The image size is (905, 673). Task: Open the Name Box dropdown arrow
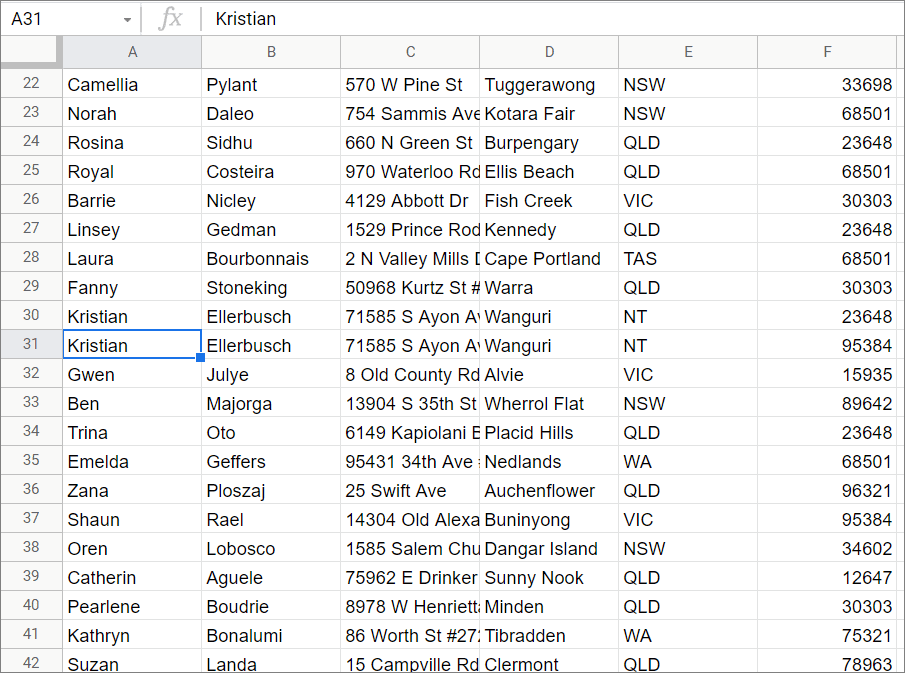pos(126,18)
